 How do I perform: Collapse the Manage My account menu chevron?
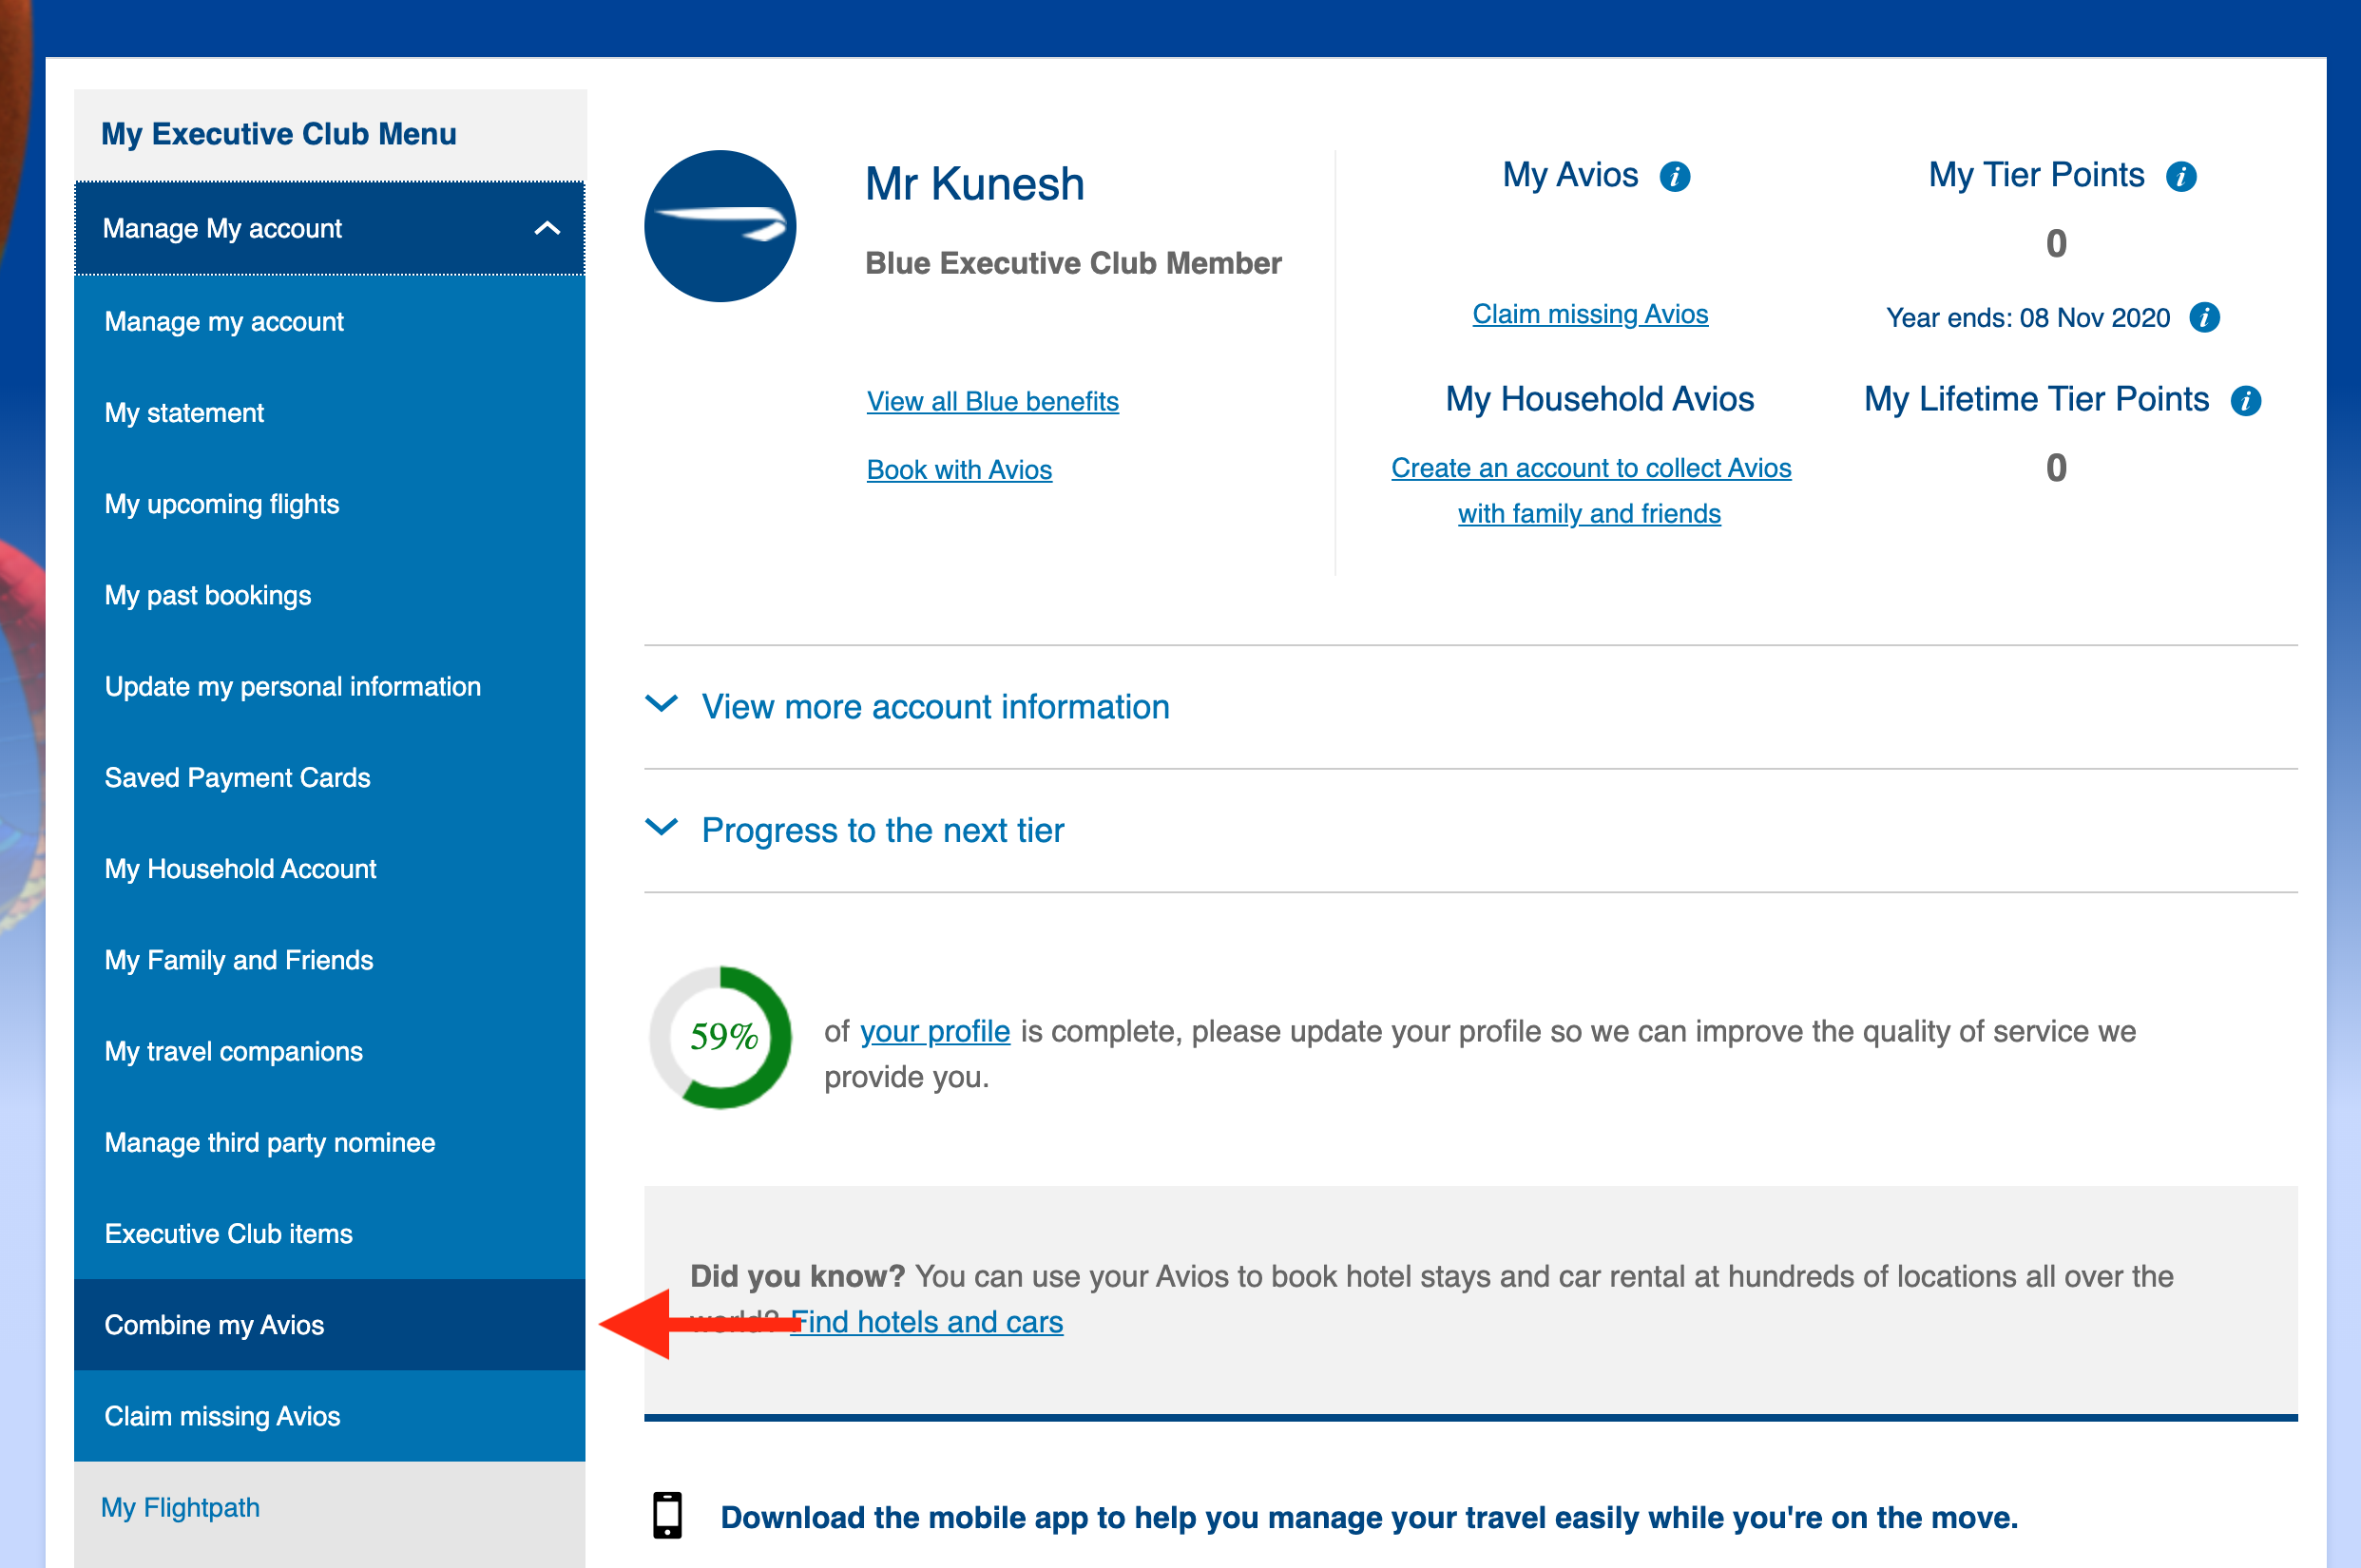click(547, 228)
